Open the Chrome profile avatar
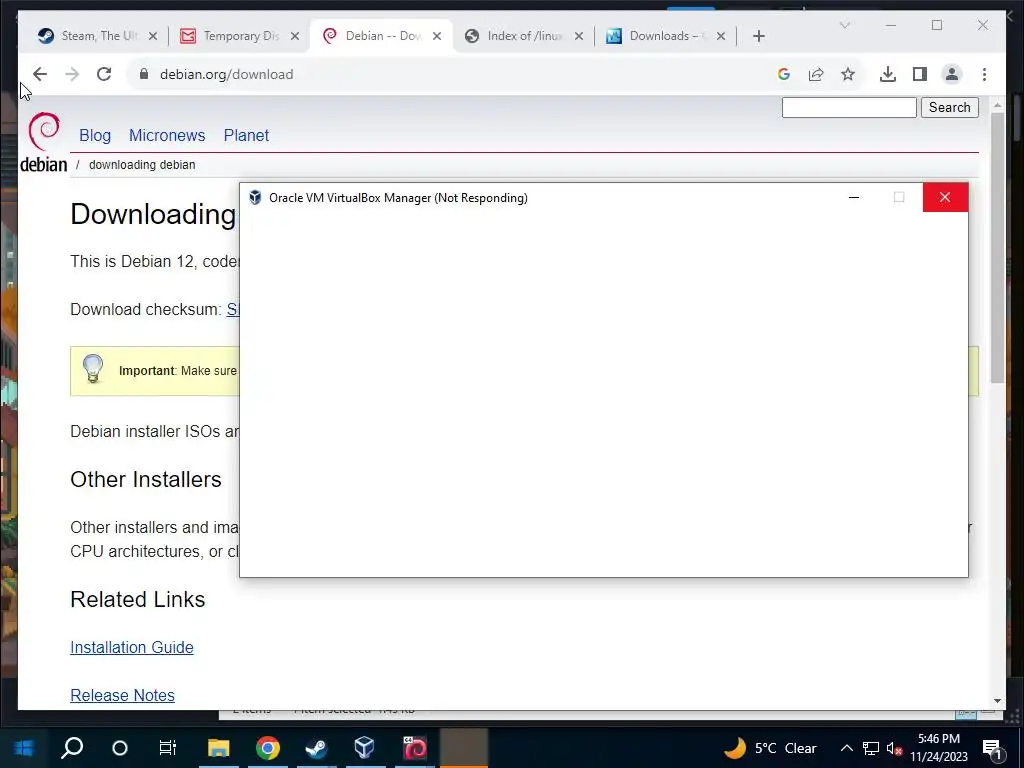Screen dimensions: 1024x768 (x=952, y=74)
